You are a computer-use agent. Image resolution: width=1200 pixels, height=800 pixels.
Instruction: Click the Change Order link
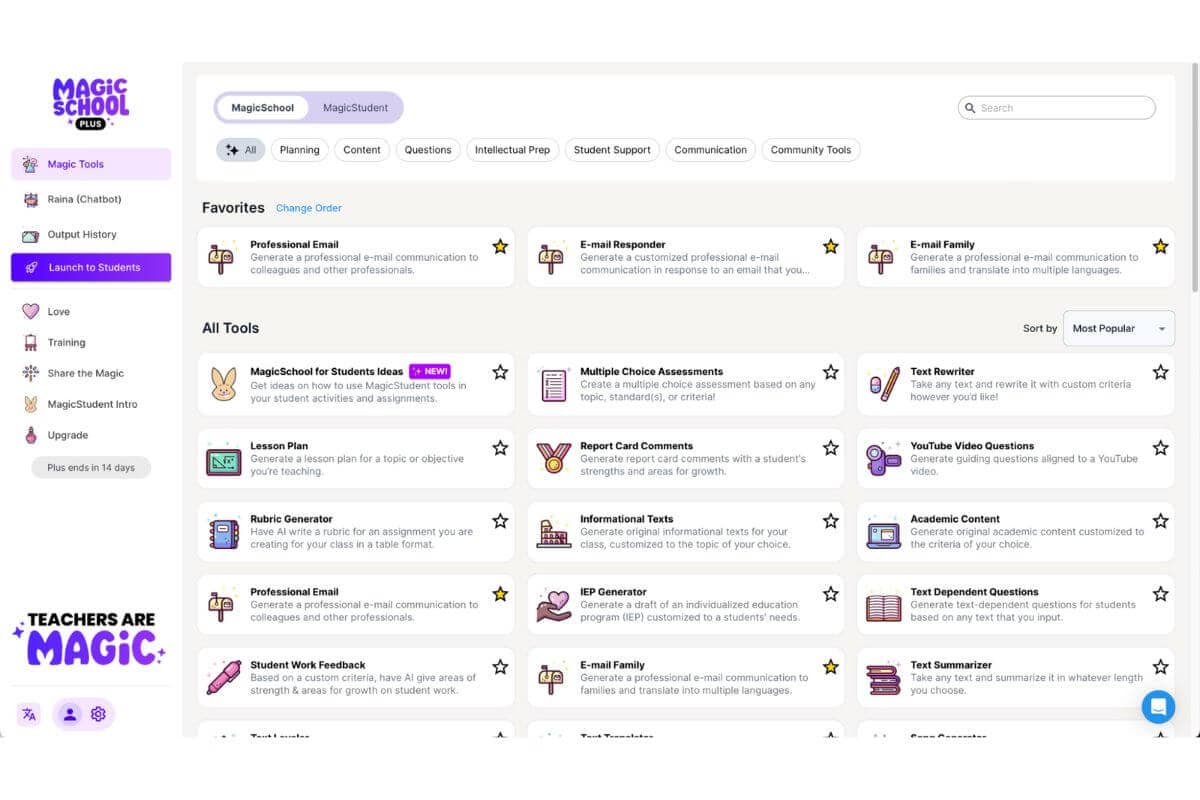point(309,208)
